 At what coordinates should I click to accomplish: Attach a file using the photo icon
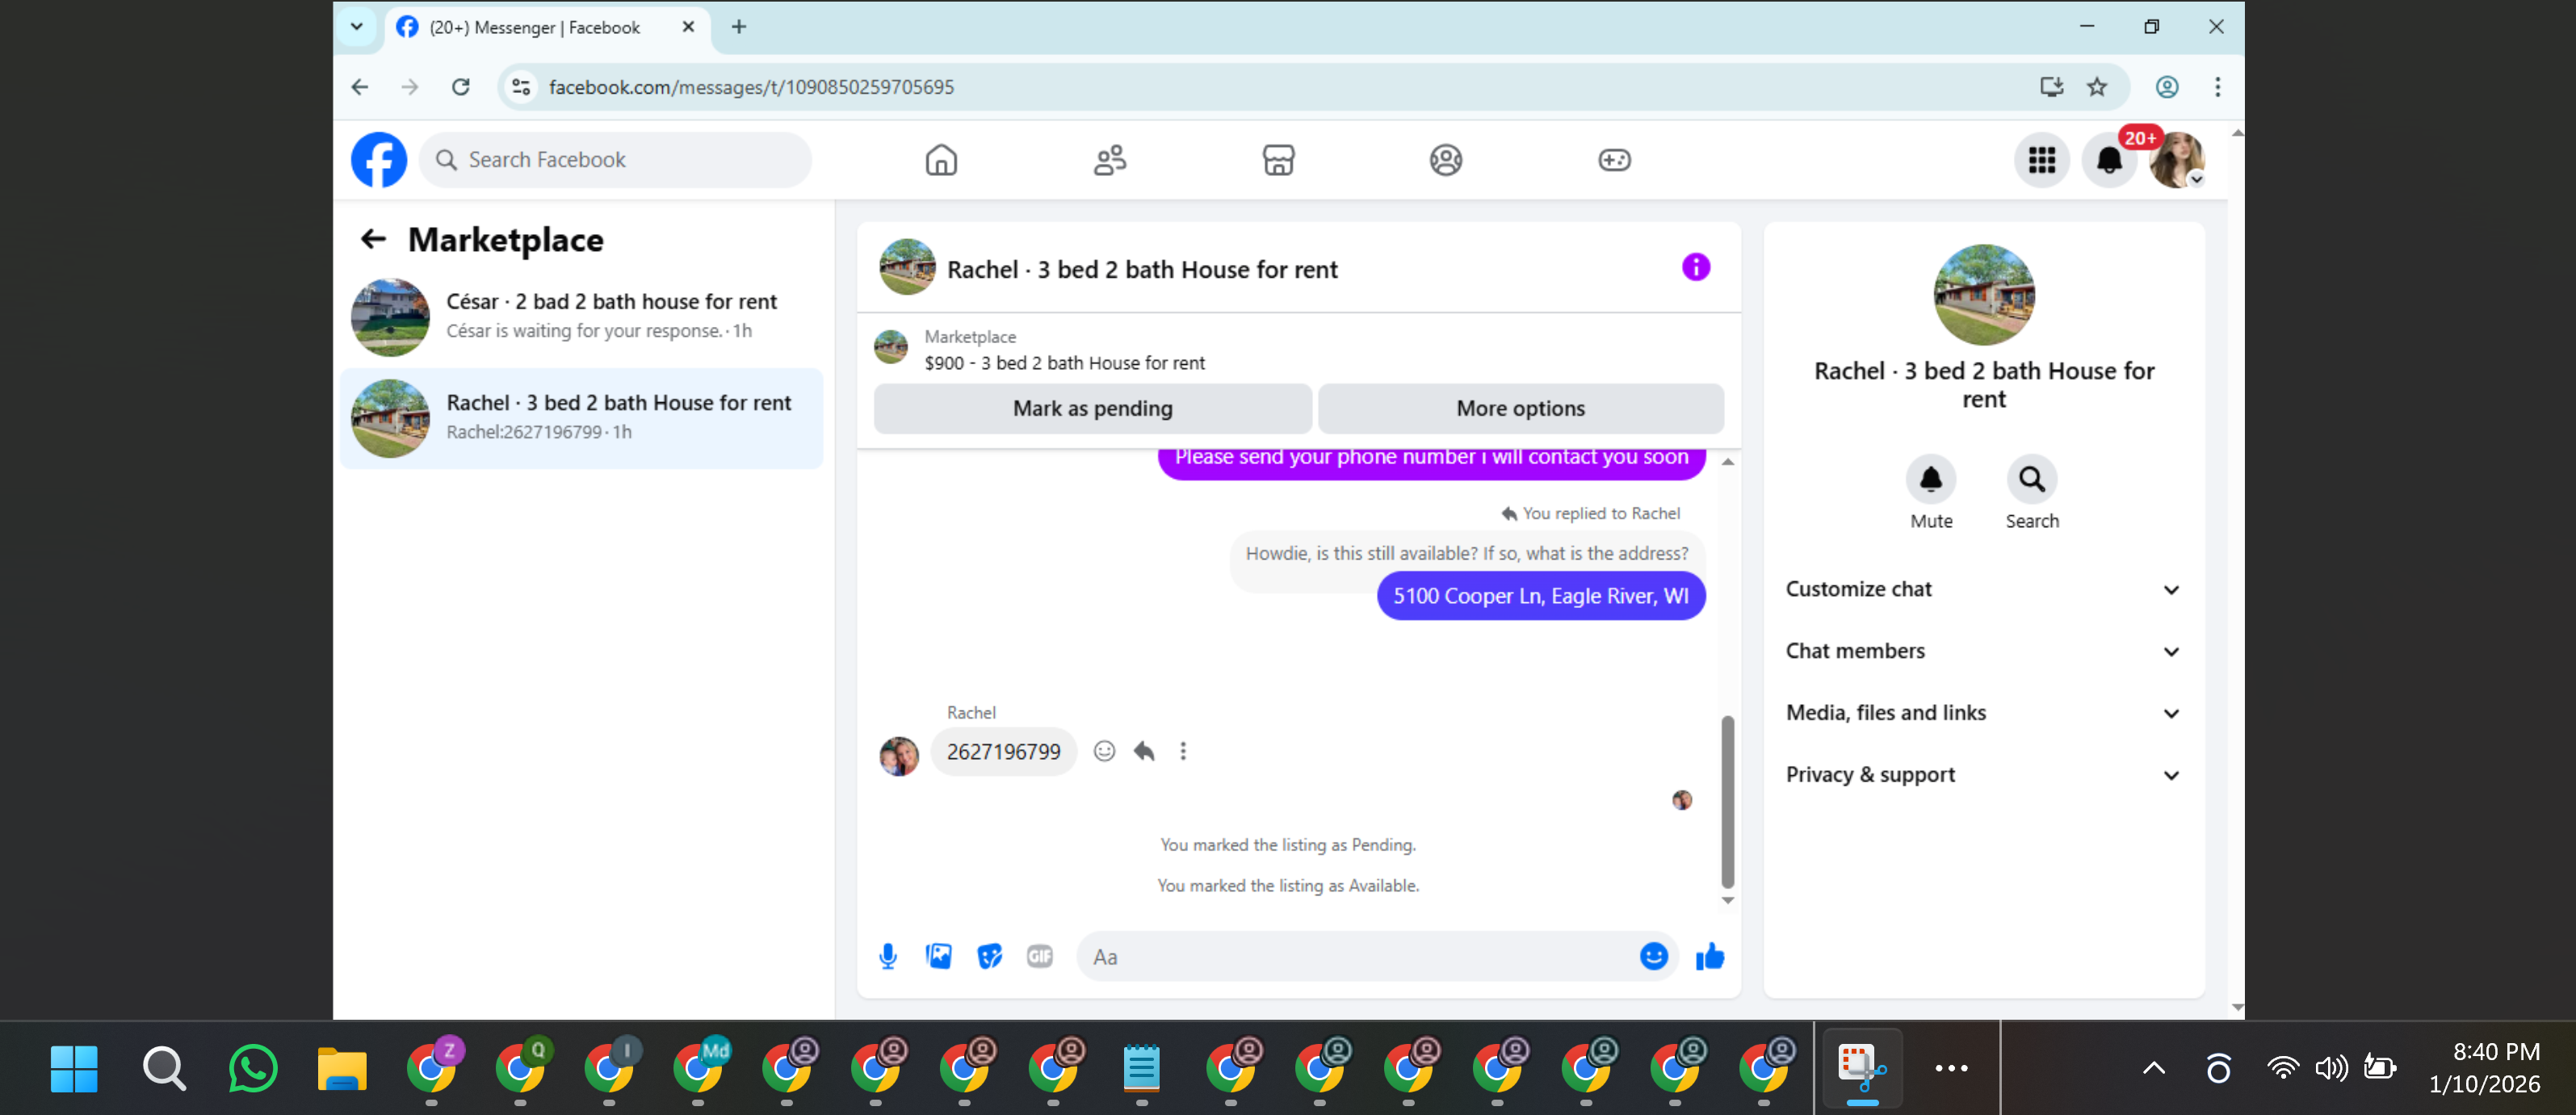coord(938,957)
